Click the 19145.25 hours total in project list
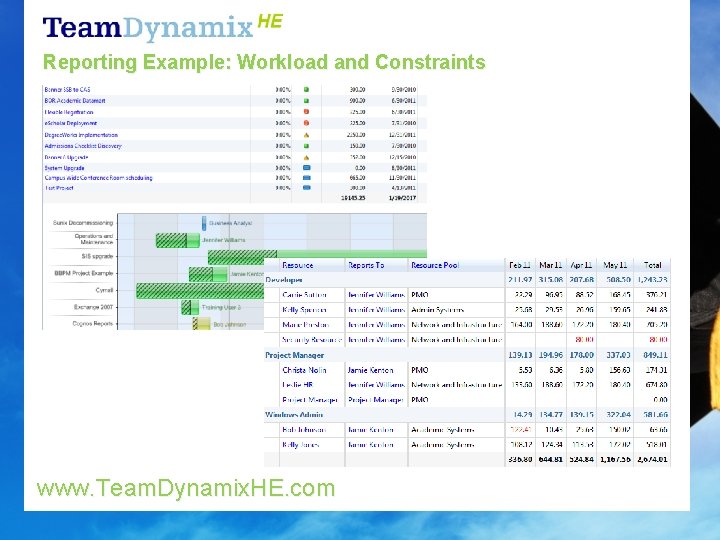Viewport: 720px width, 540px height. click(x=353, y=198)
